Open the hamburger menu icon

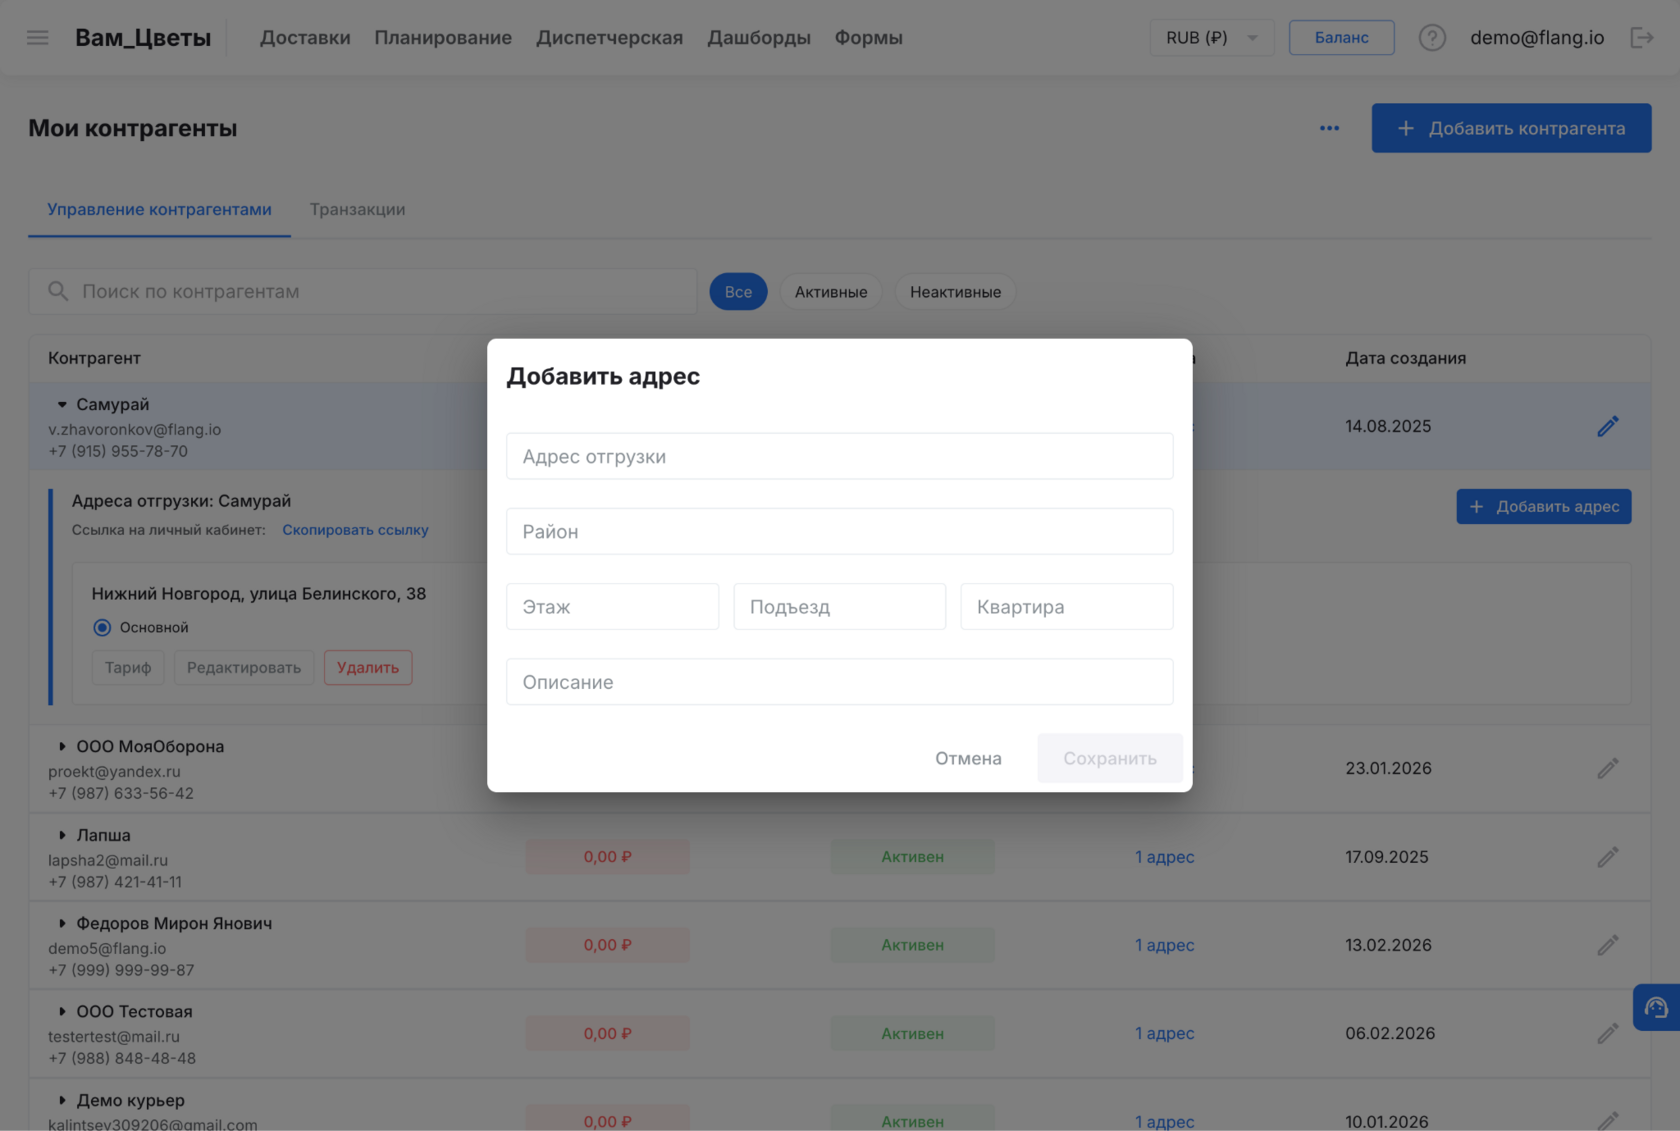[x=37, y=37]
